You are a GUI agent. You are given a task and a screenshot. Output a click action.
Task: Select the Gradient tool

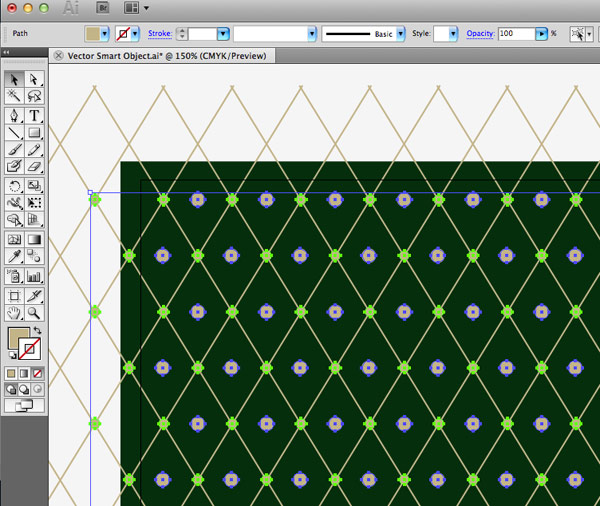(34, 240)
